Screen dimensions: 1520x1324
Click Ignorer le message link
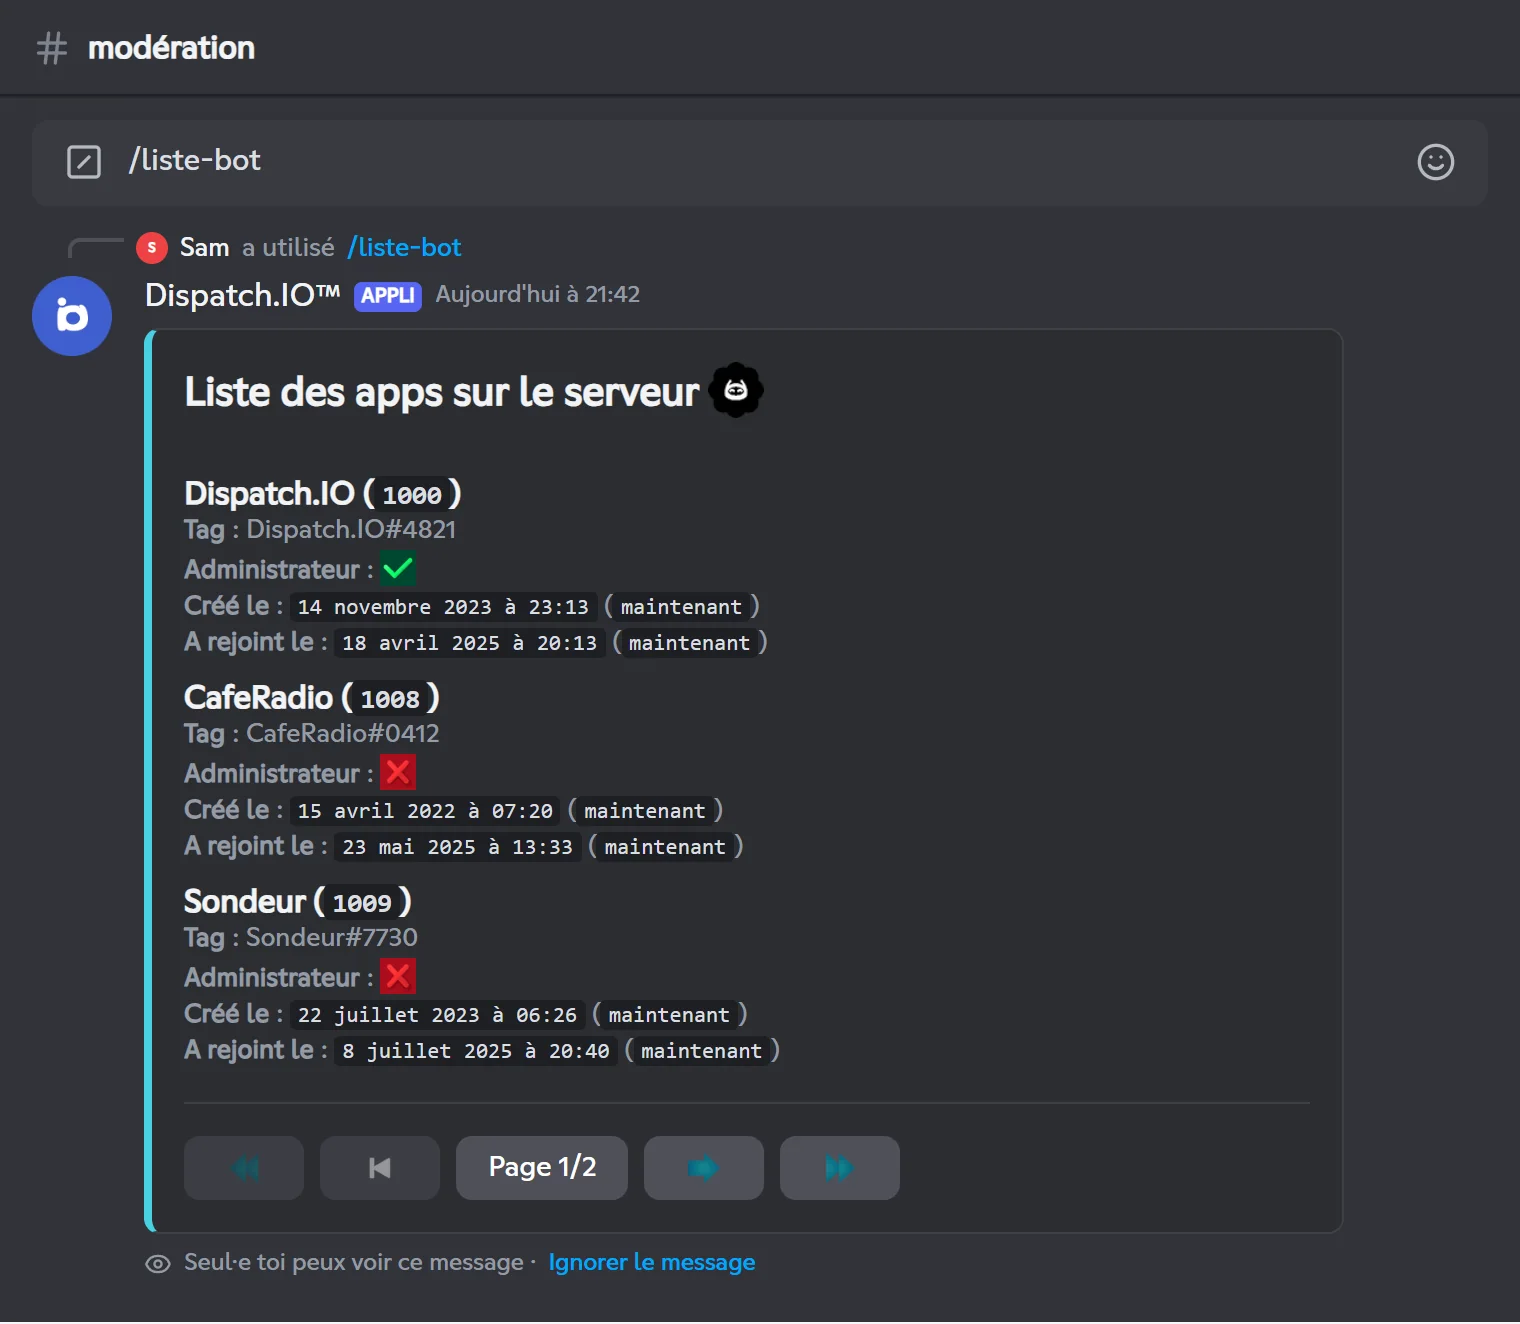pos(652,1263)
